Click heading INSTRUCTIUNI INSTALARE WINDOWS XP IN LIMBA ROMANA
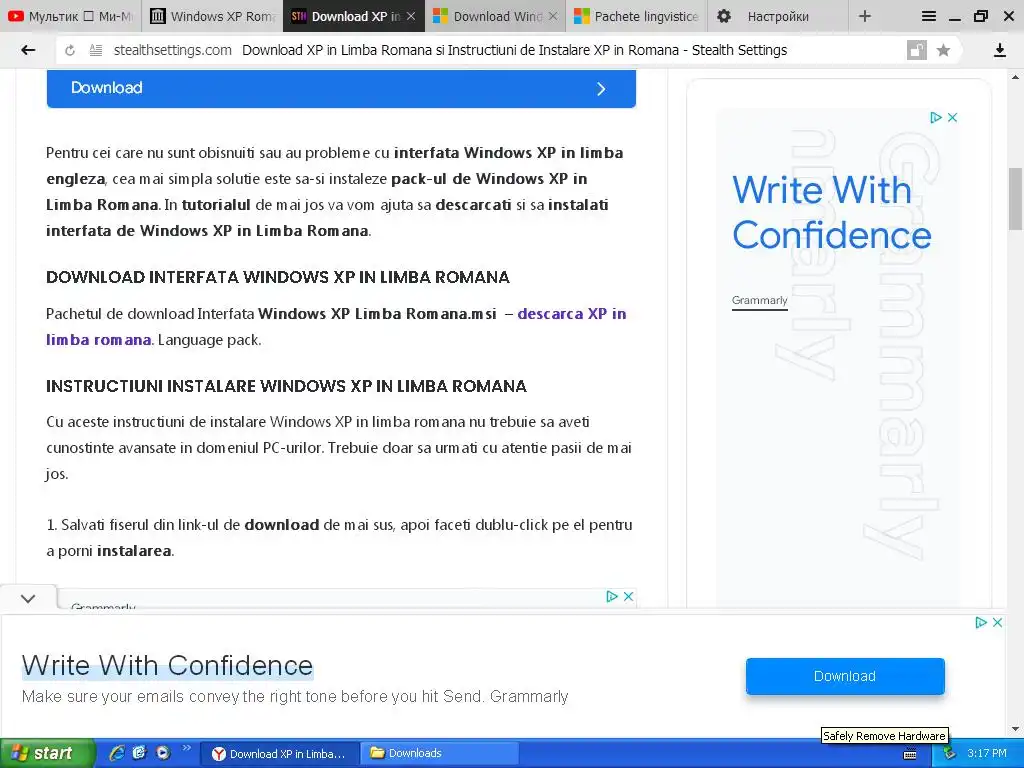 (286, 386)
